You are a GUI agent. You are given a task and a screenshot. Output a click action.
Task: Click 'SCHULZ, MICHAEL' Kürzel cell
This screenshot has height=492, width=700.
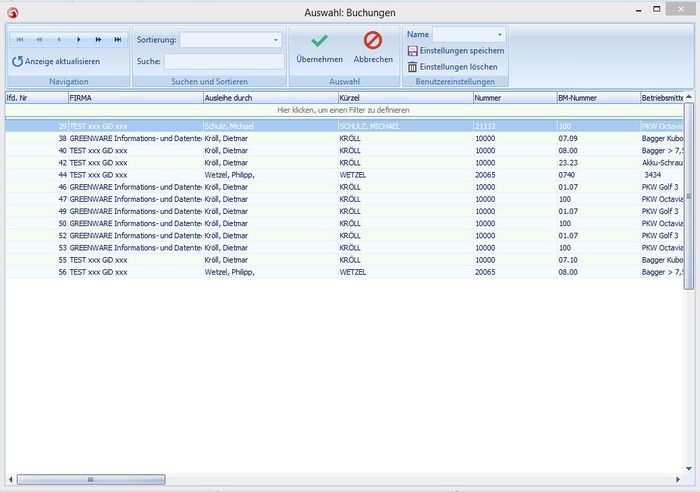point(405,126)
